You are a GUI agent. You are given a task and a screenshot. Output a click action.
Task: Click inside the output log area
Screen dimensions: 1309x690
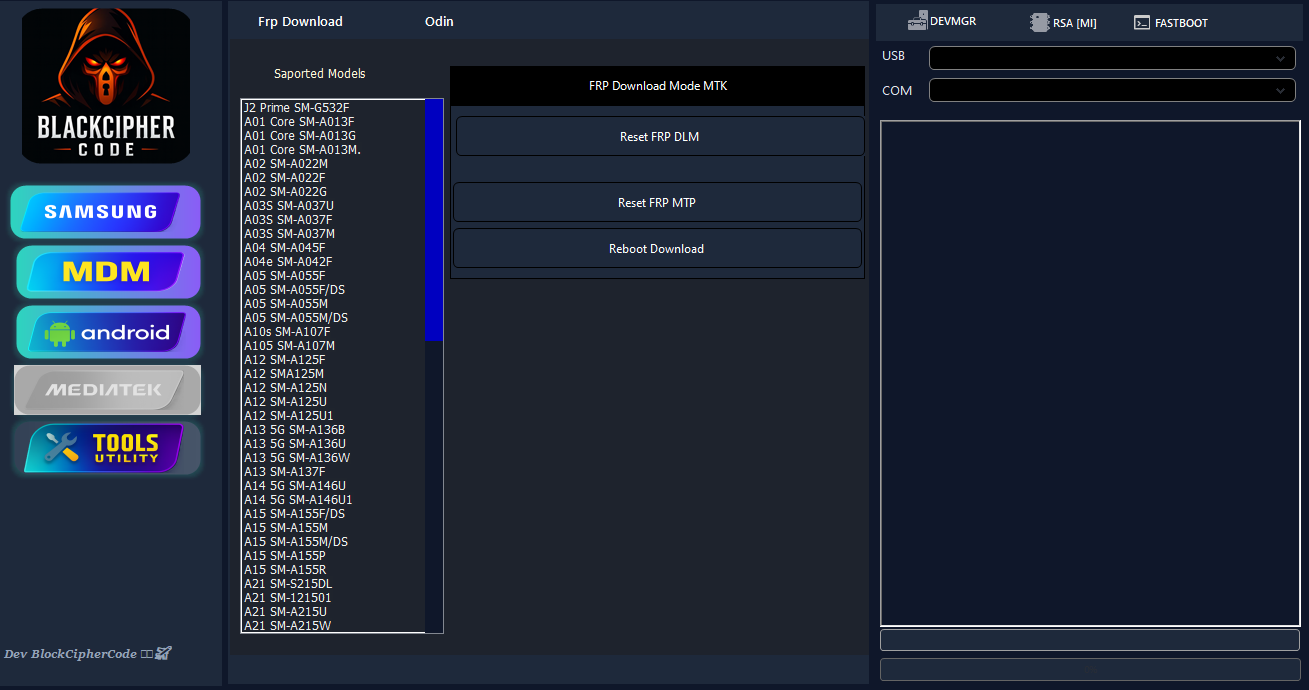click(1090, 373)
